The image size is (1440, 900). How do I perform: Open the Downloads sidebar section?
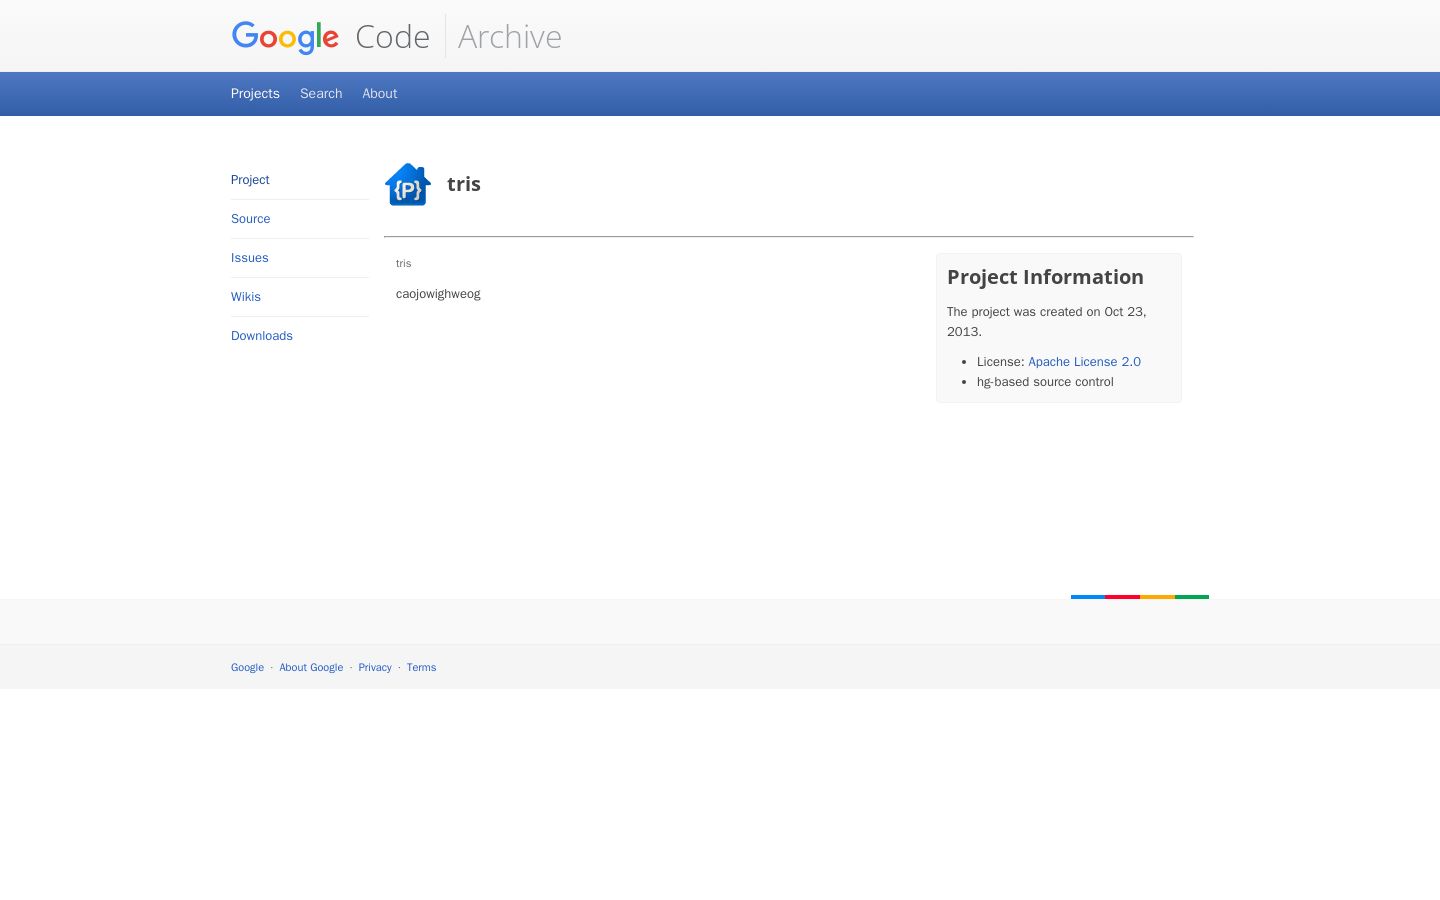(262, 336)
